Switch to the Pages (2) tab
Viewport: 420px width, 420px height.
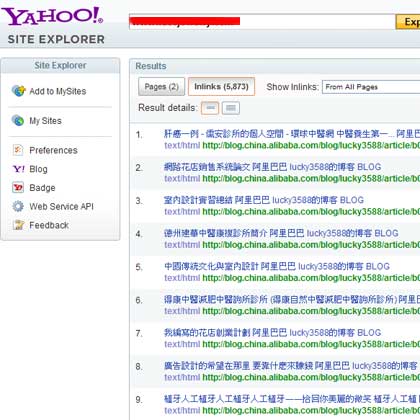click(161, 87)
